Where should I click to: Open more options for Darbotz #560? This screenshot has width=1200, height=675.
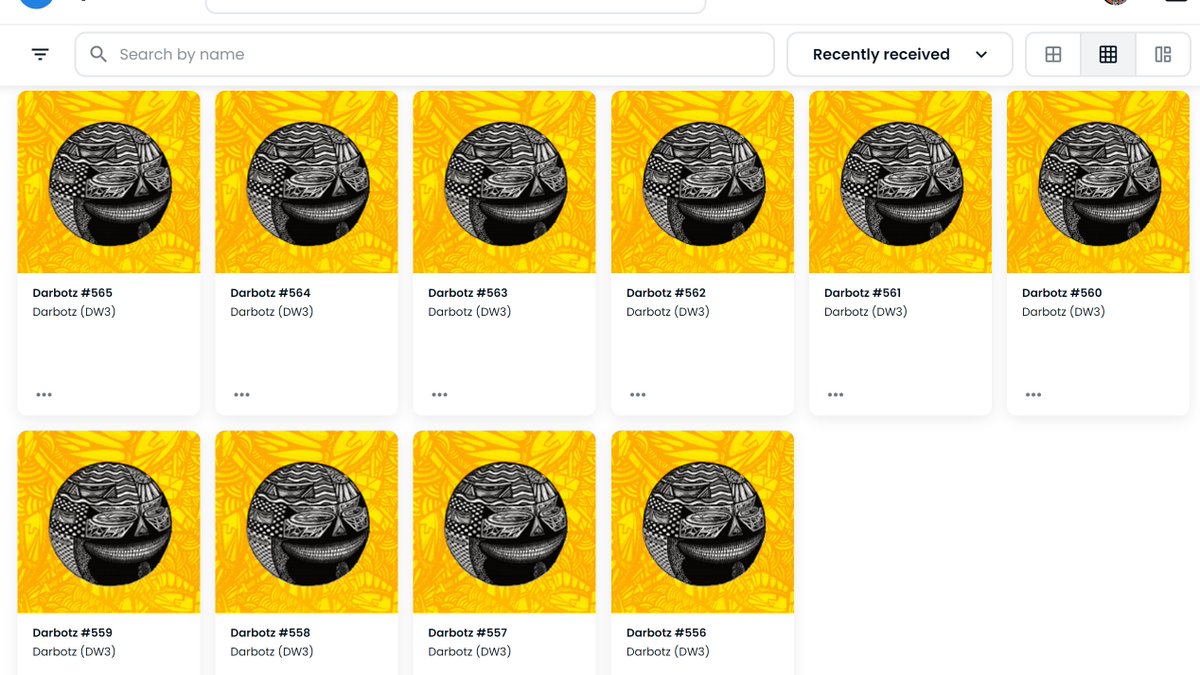pos(1033,395)
